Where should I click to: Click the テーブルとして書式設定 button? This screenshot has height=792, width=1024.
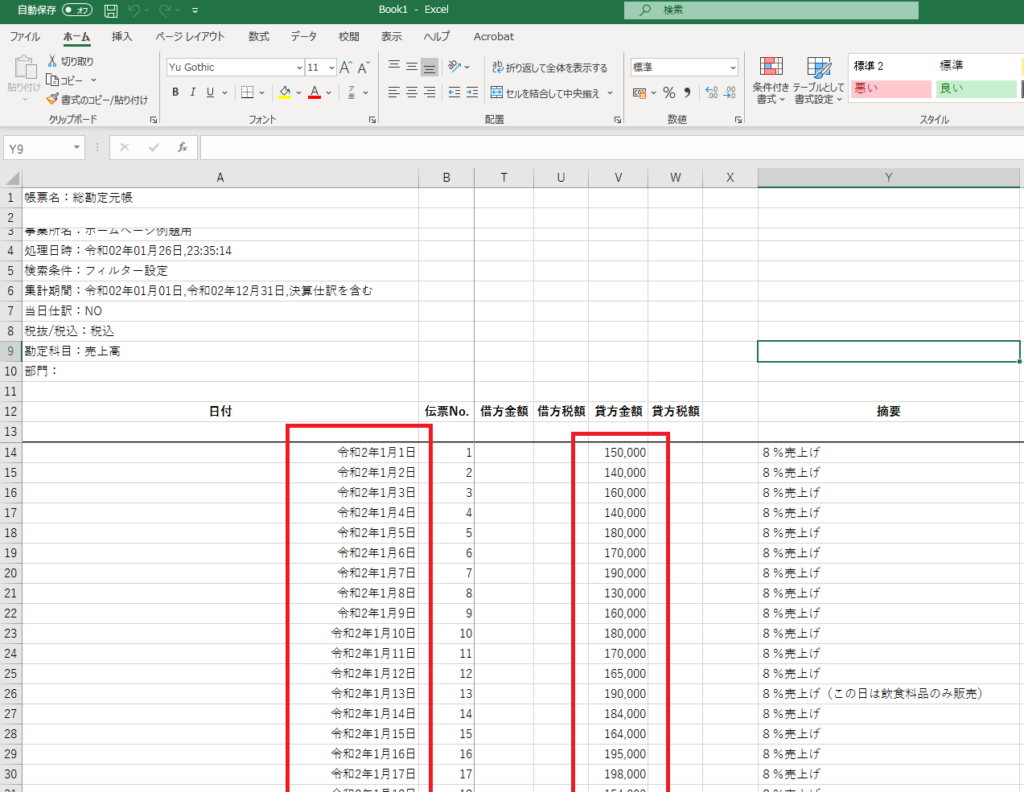click(819, 80)
